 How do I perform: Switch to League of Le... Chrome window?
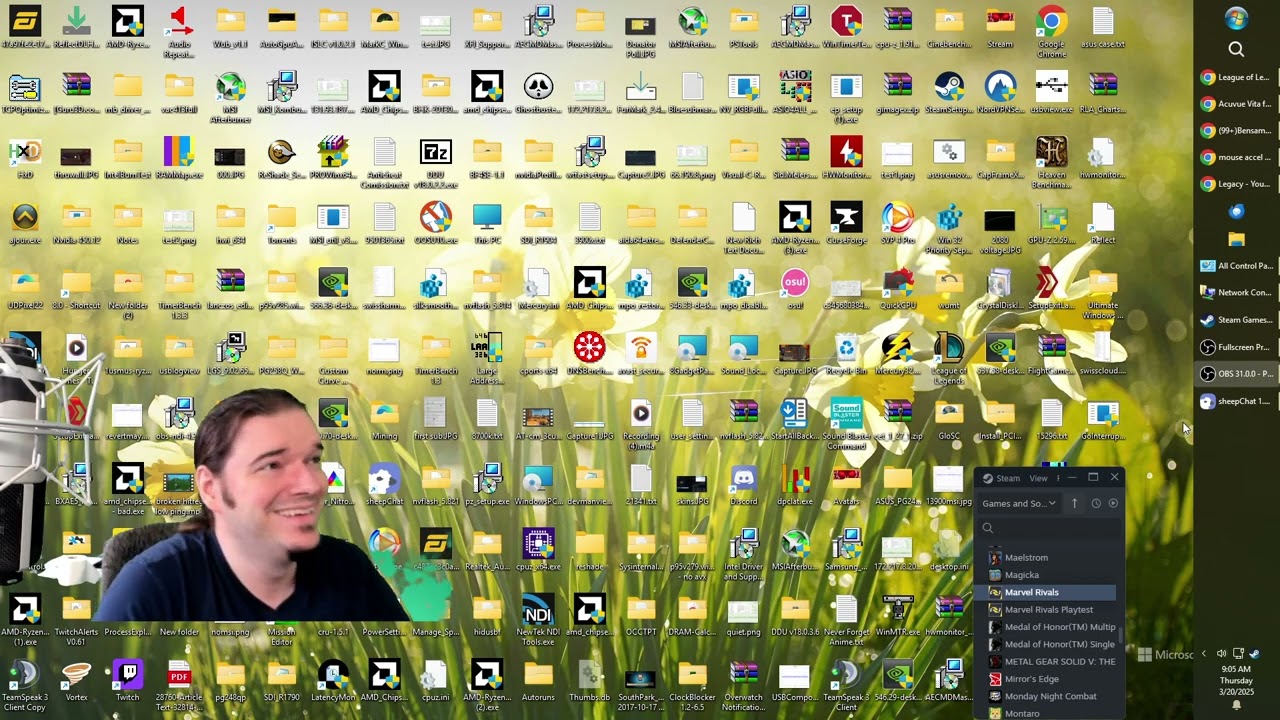click(1236, 77)
